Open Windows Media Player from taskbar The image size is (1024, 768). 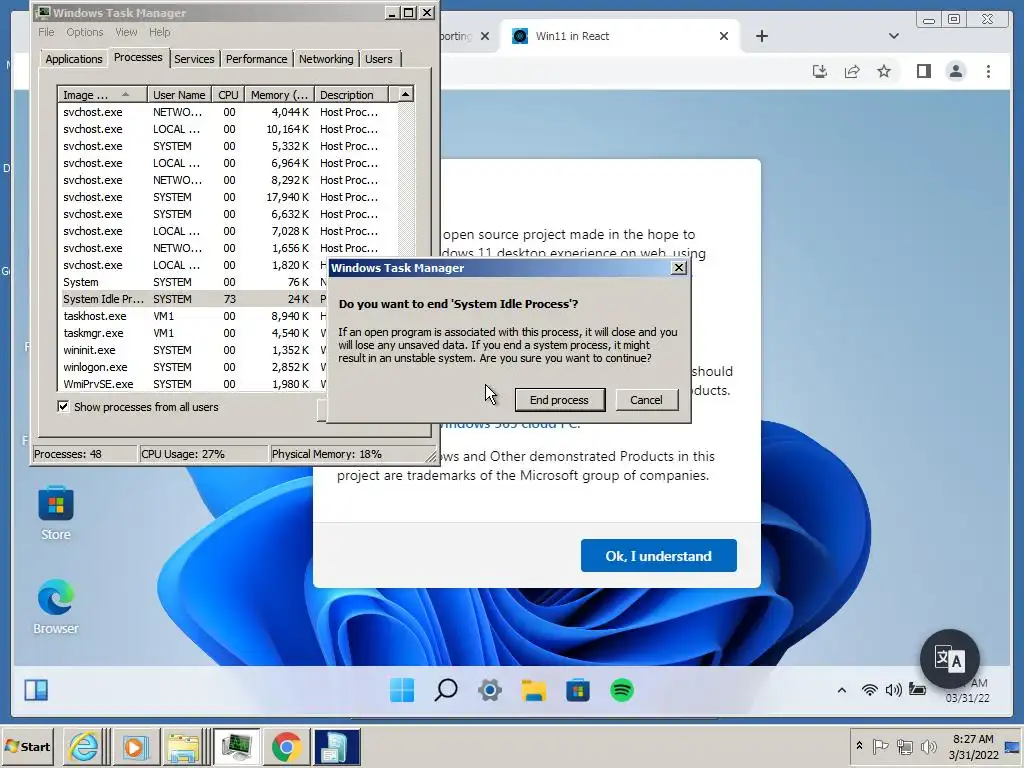click(135, 746)
